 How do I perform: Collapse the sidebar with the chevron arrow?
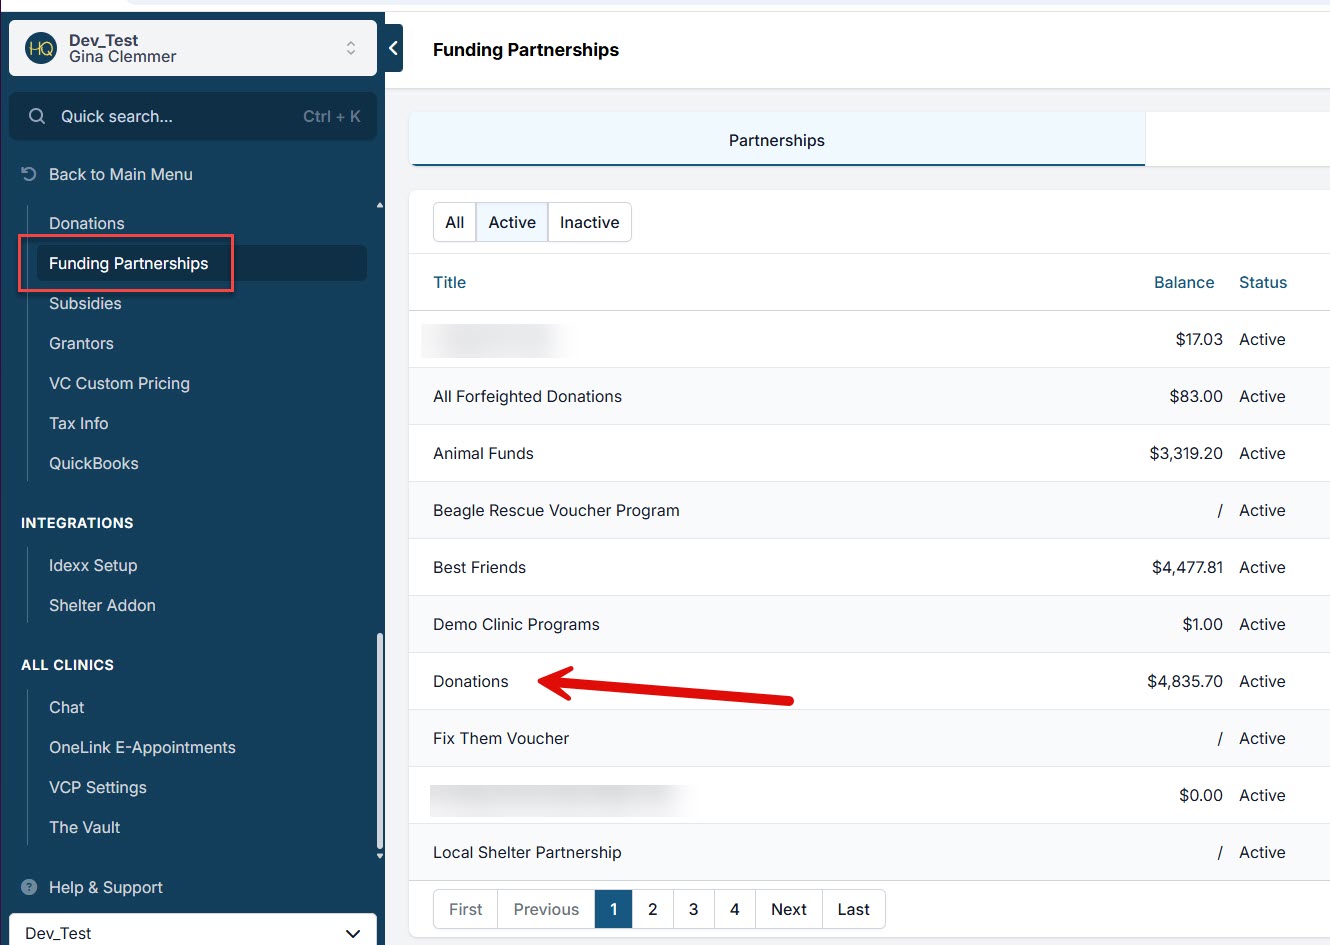pyautogui.click(x=393, y=48)
